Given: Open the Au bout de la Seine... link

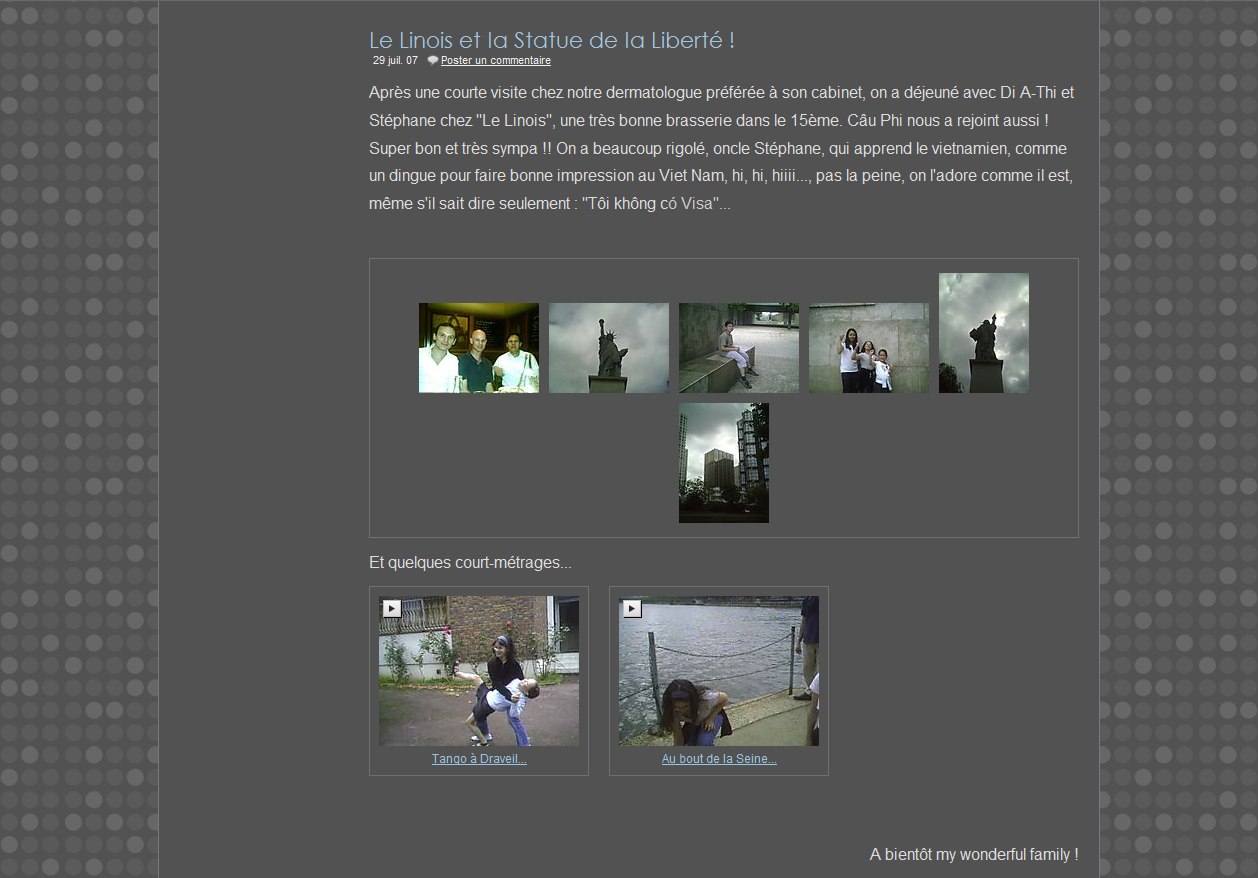Looking at the screenshot, I should (719, 759).
